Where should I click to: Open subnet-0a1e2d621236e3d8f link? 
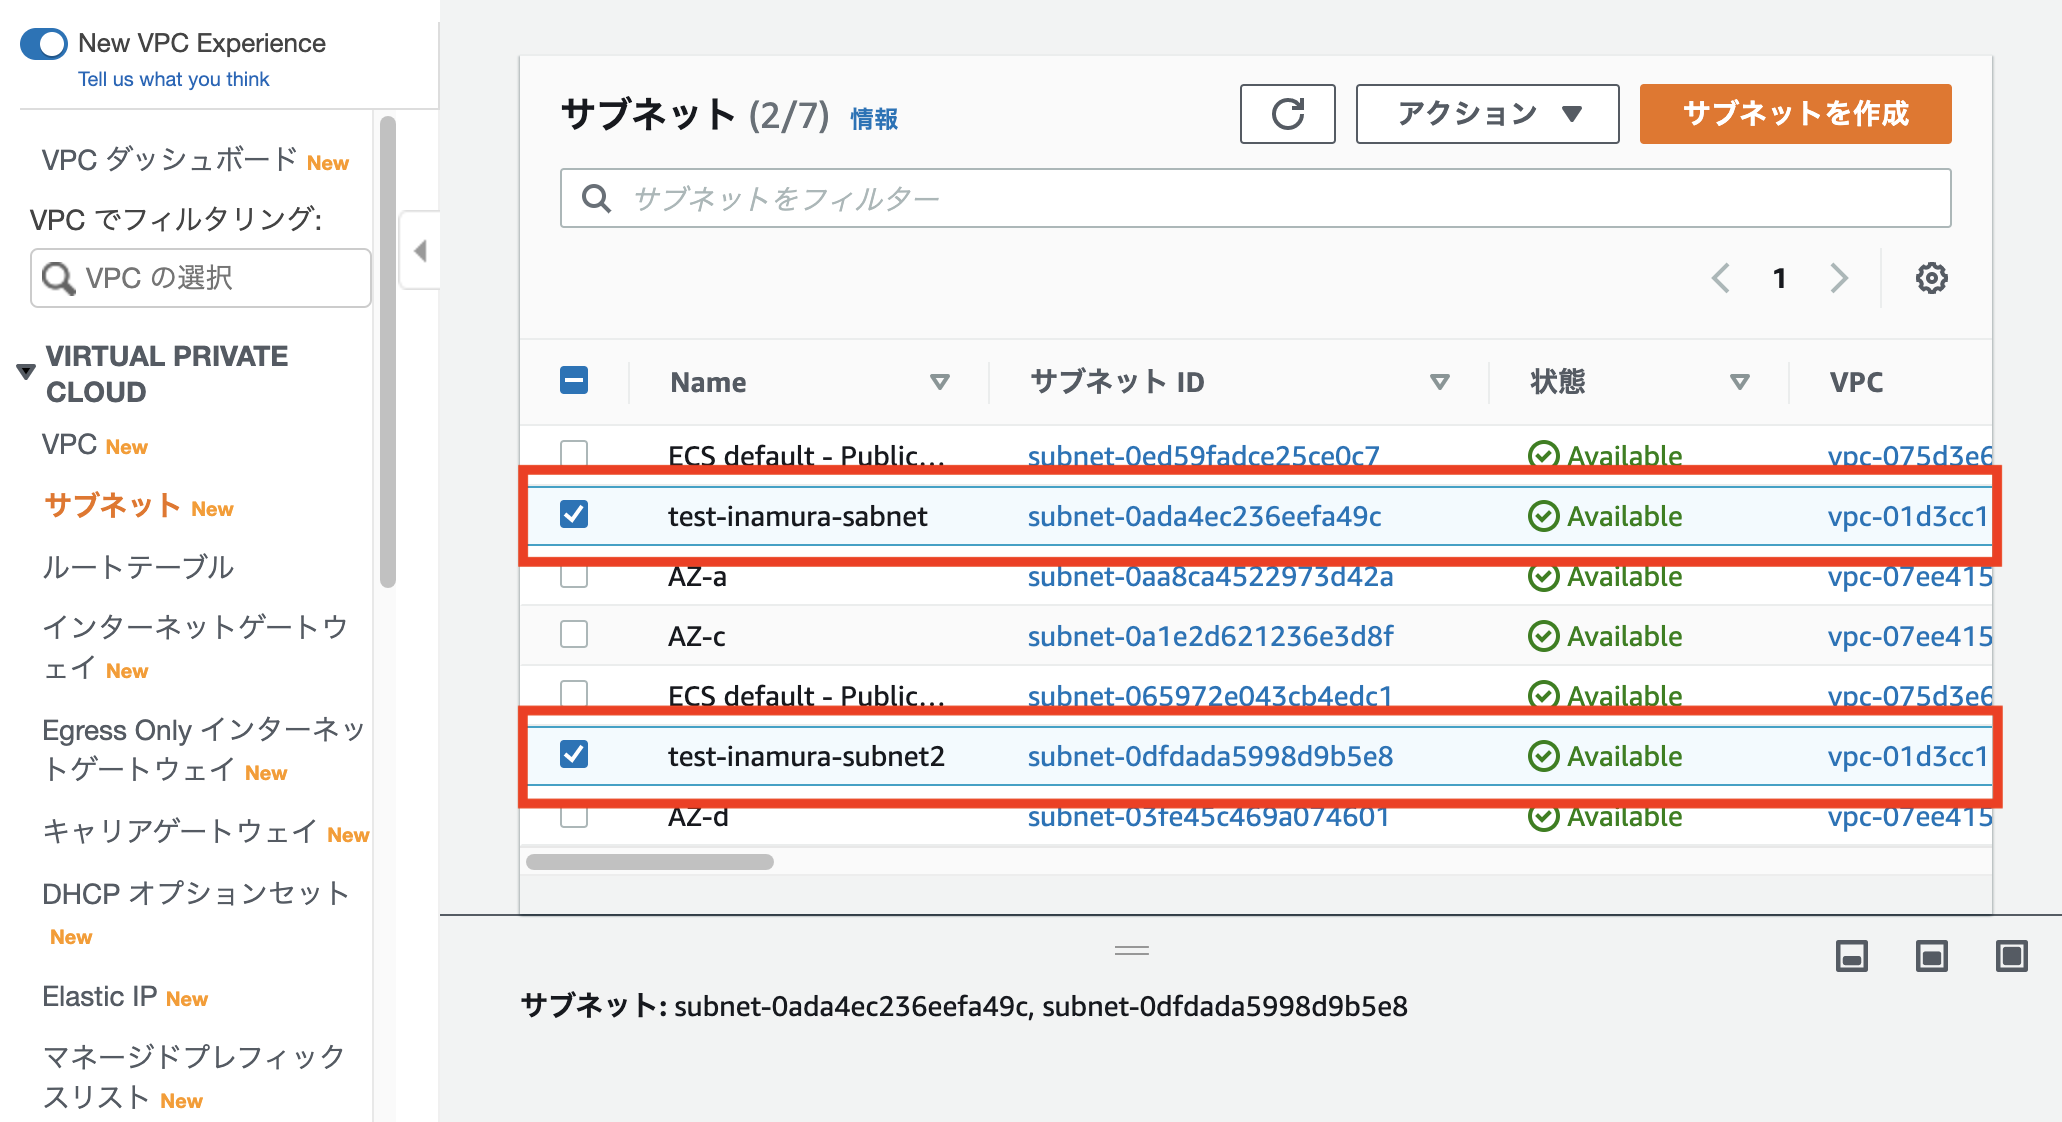click(1210, 636)
